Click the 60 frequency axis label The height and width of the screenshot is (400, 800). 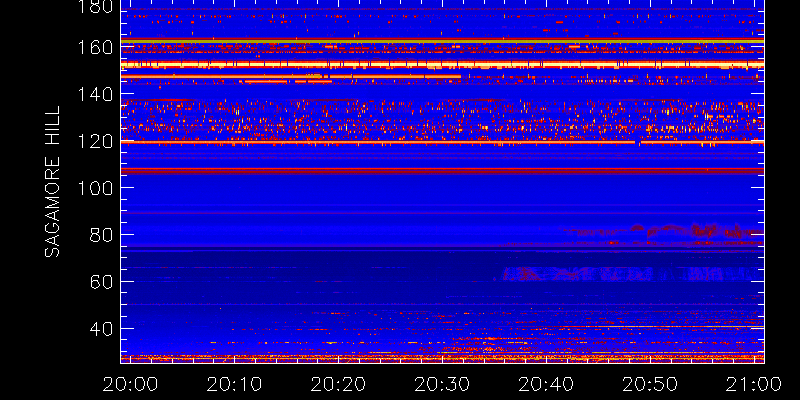(x=101, y=282)
